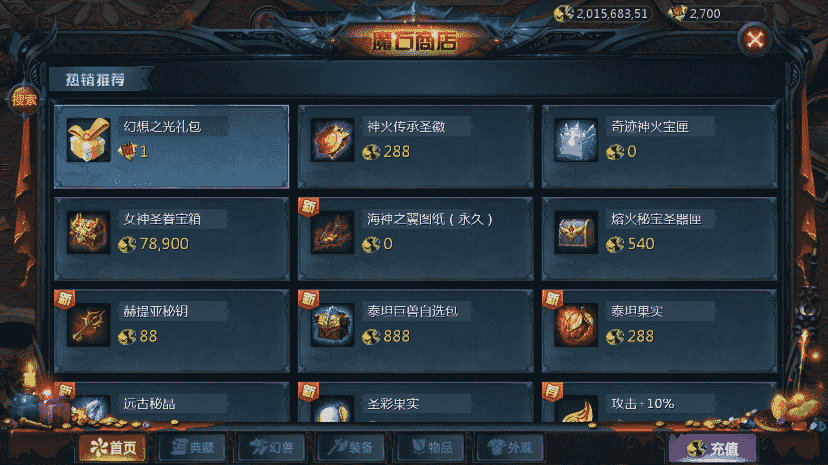Open the 搜索 search button
The width and height of the screenshot is (828, 465).
coord(24,99)
